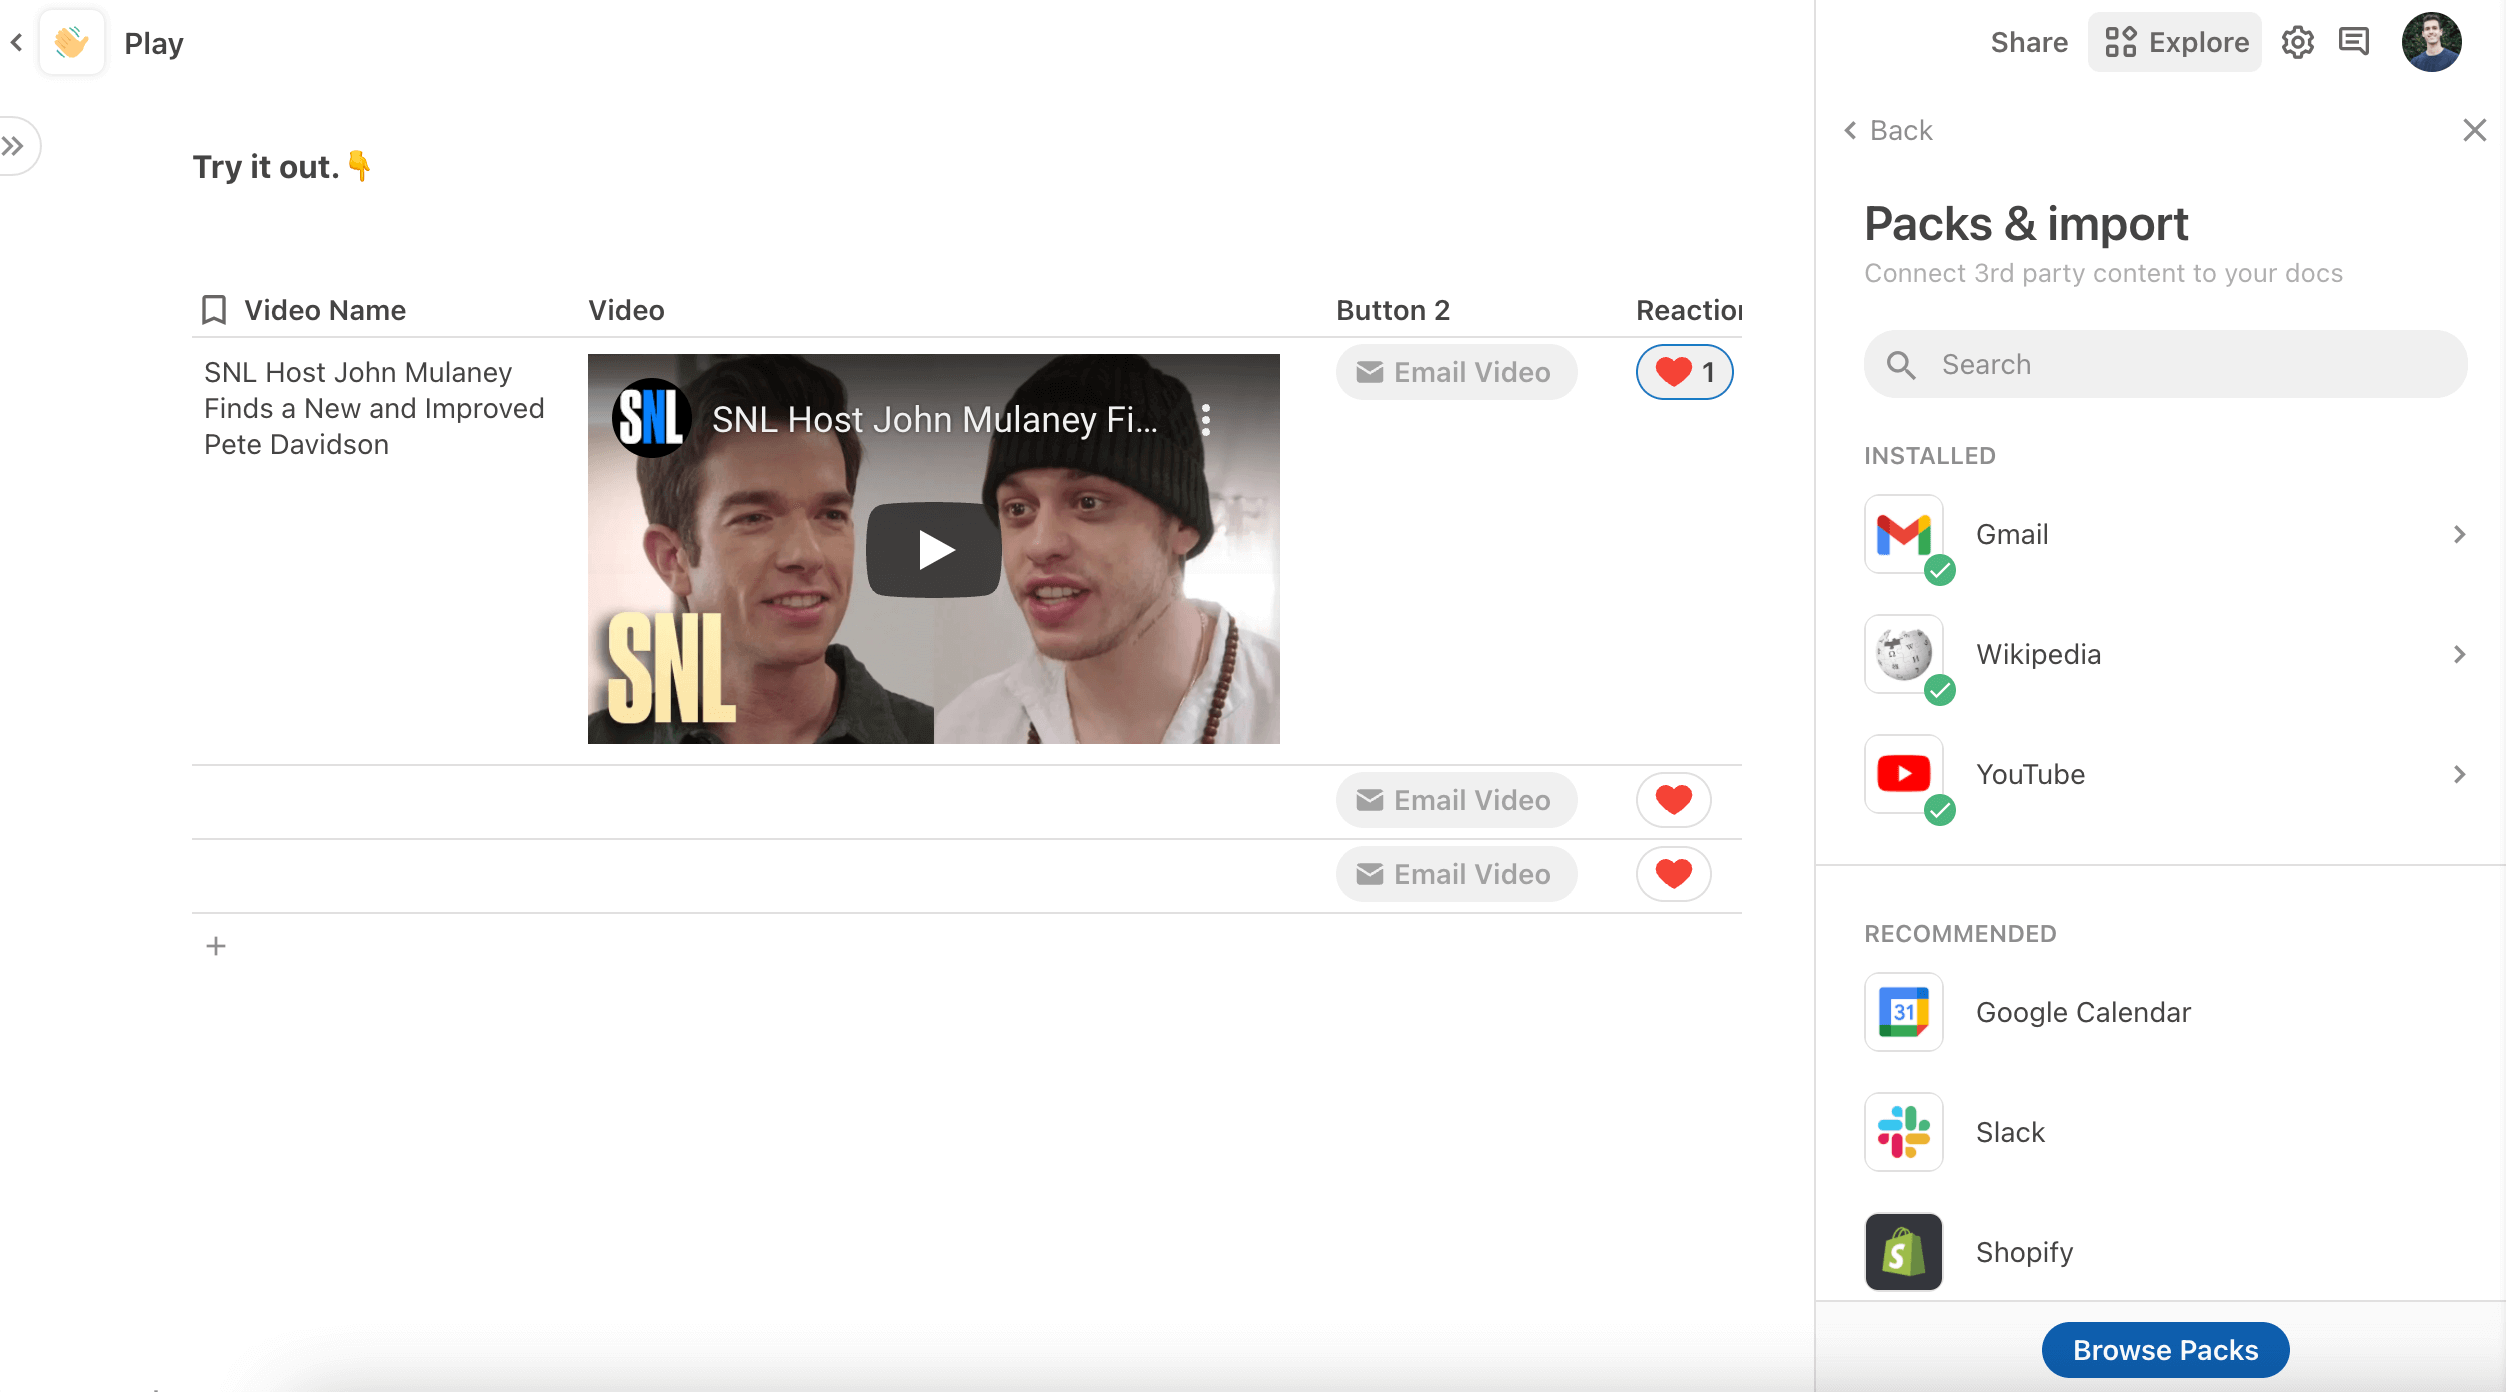2506x1392 pixels.
Task: Open the Wikipedia pack icon
Action: click(1904, 654)
